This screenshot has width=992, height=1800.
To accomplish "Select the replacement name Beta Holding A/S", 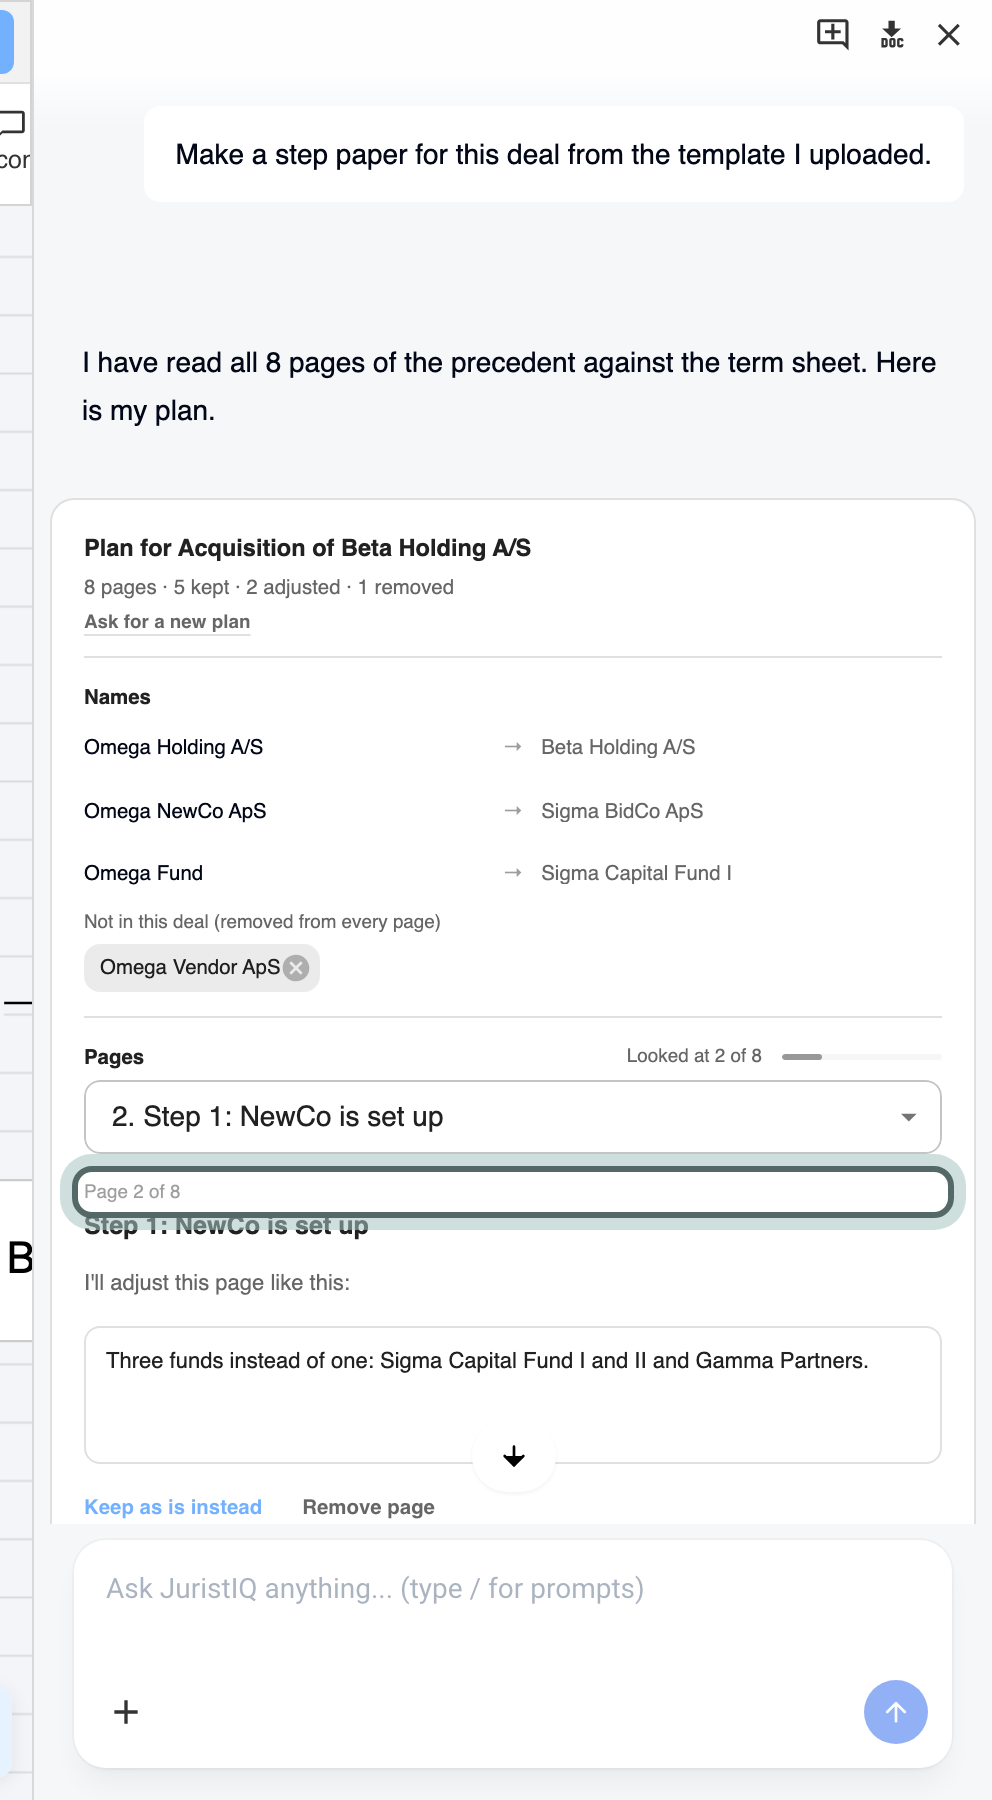I will (x=618, y=747).
